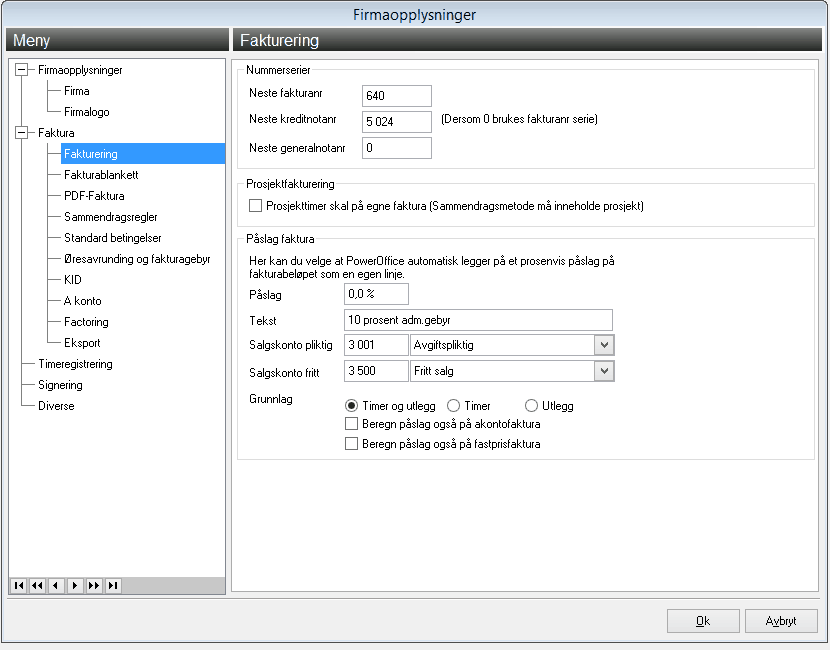Click the fast-forward double-right navigation arrow
830x650 pixels.
tap(94, 585)
